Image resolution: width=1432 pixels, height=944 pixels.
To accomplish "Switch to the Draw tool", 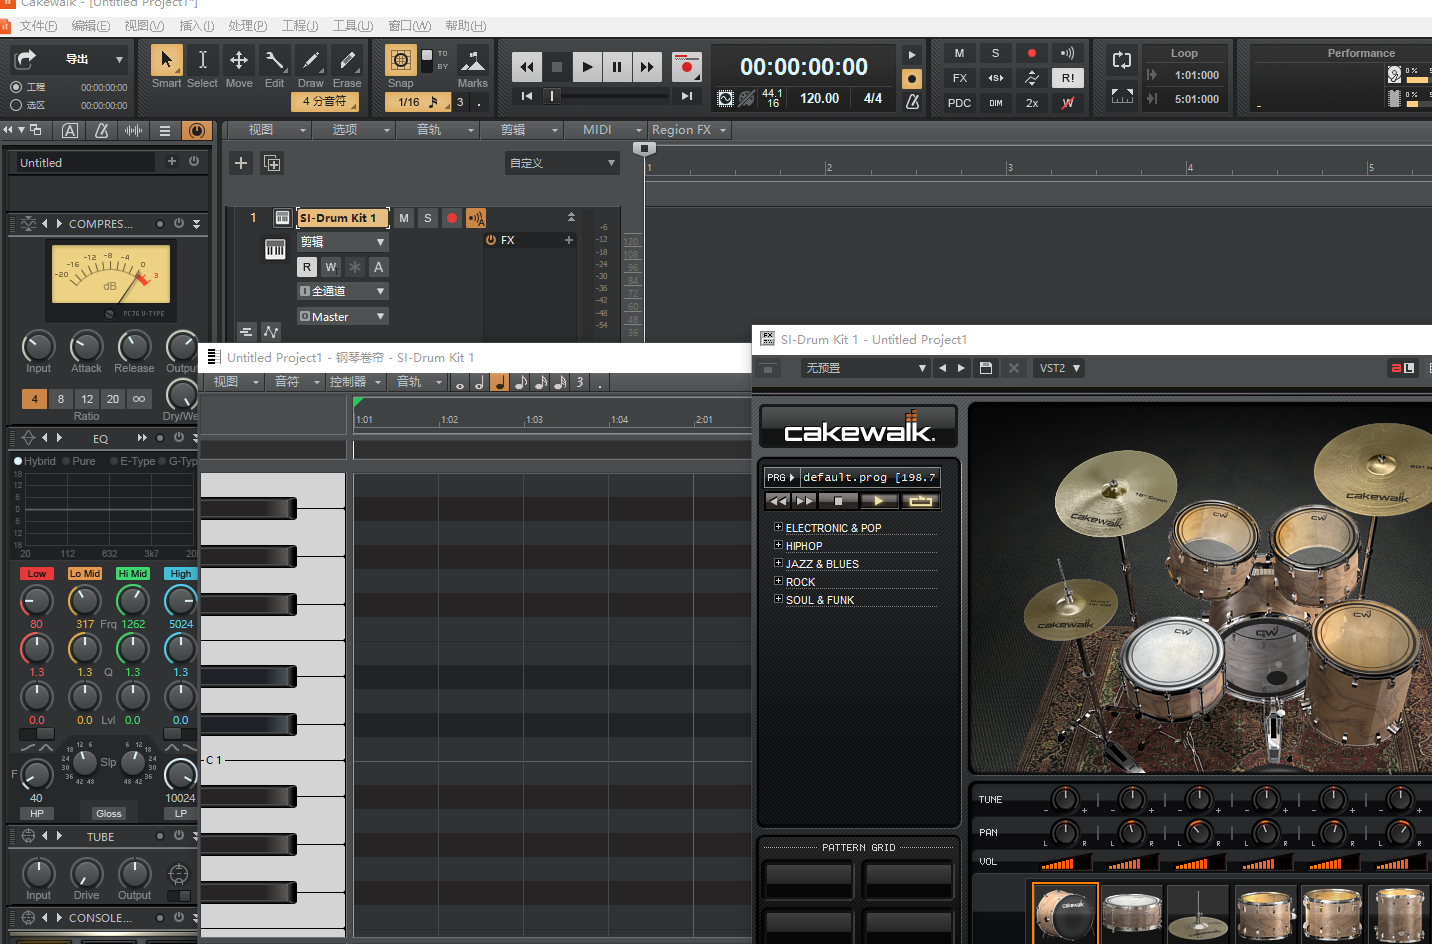I will [311, 61].
